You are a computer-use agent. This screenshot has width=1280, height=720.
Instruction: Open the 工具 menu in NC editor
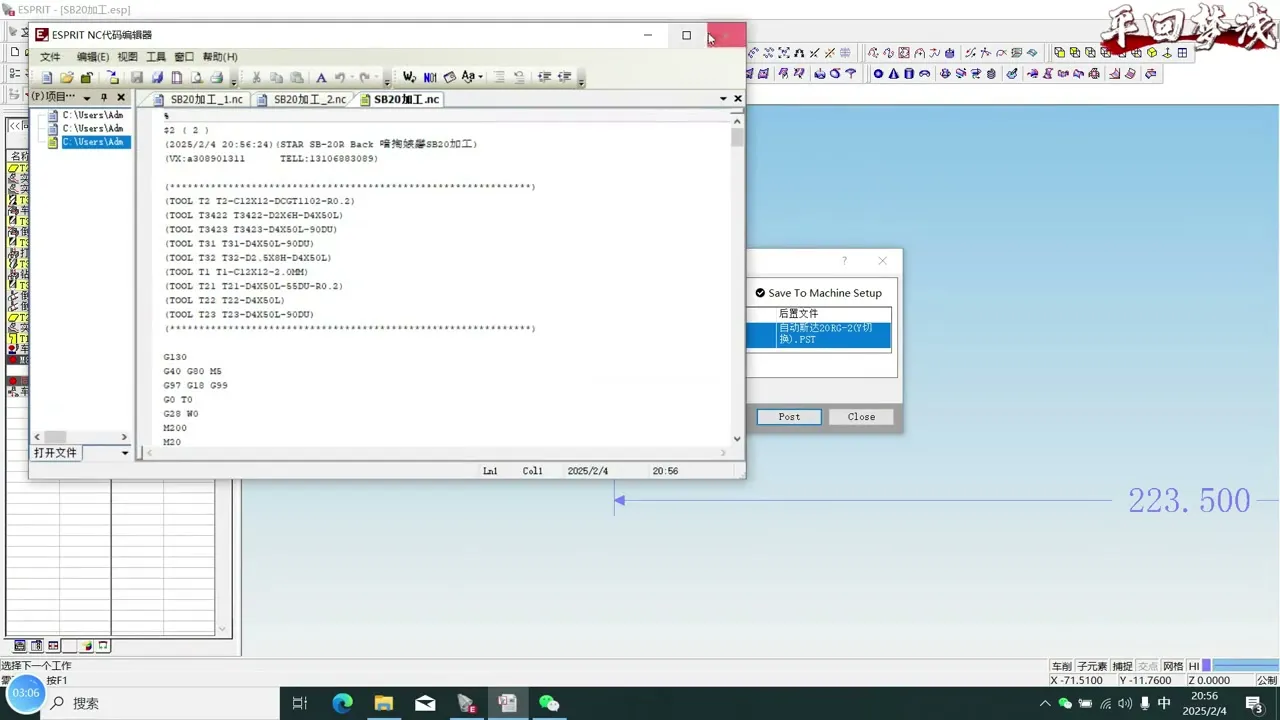coord(156,57)
